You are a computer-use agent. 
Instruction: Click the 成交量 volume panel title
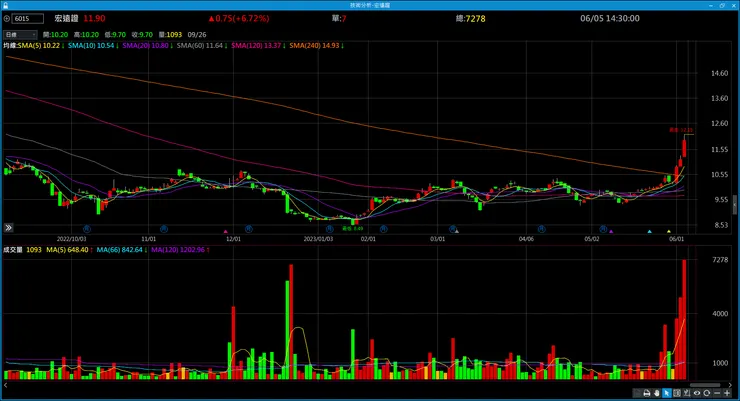pyautogui.click(x=13, y=250)
